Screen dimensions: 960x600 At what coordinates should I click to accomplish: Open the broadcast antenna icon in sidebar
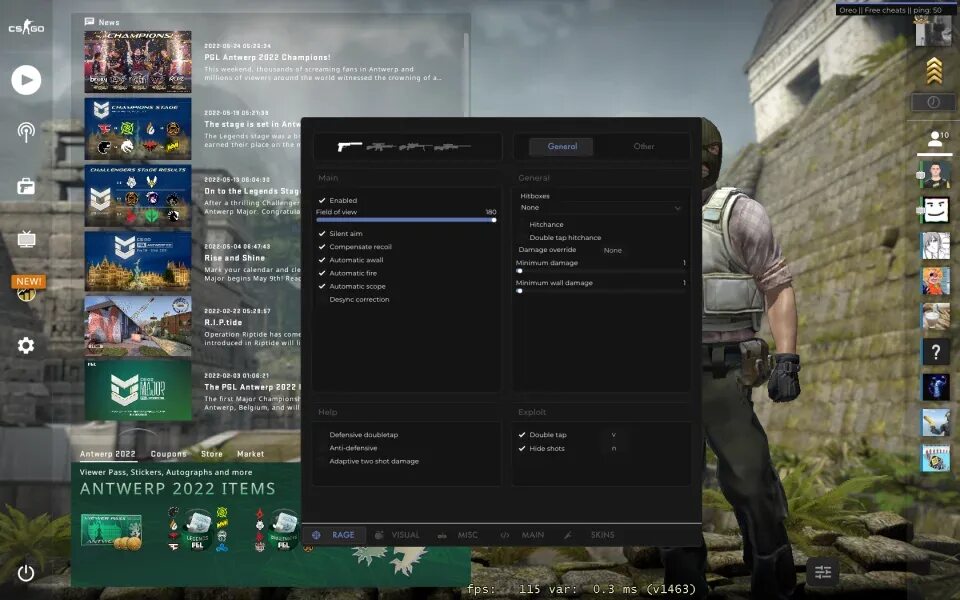pos(26,132)
